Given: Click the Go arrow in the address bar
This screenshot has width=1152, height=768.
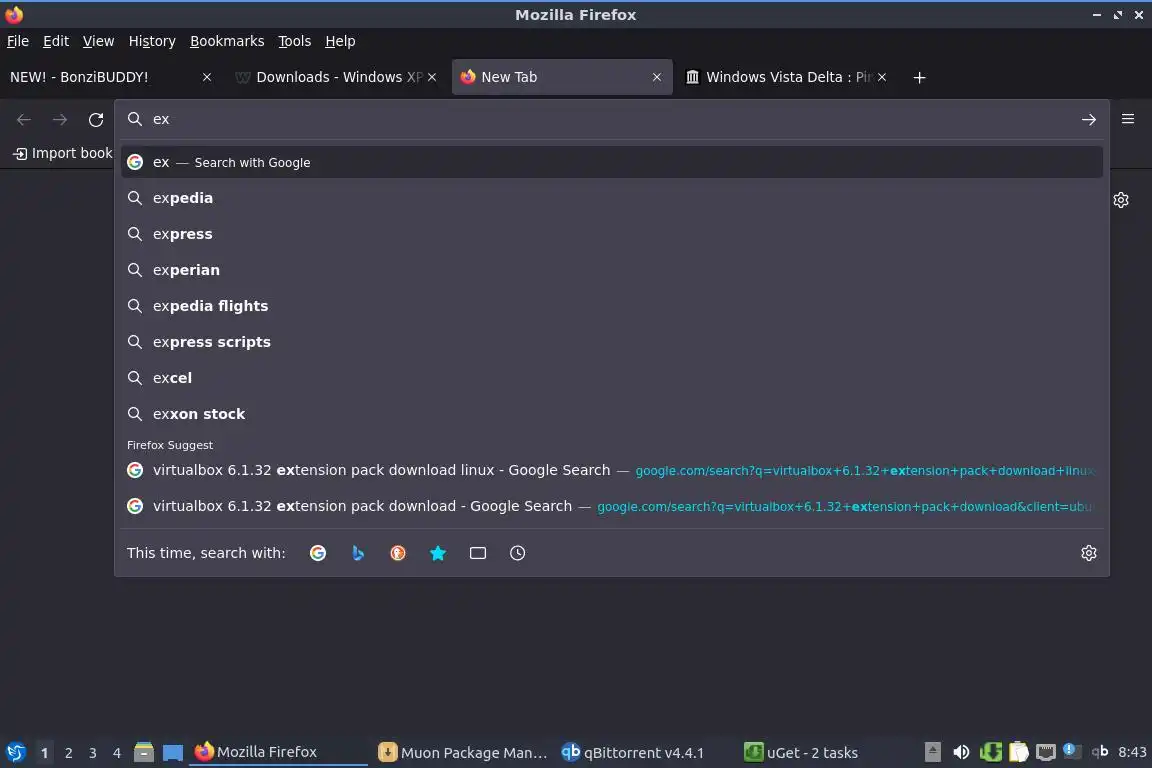Looking at the screenshot, I should coord(1088,120).
